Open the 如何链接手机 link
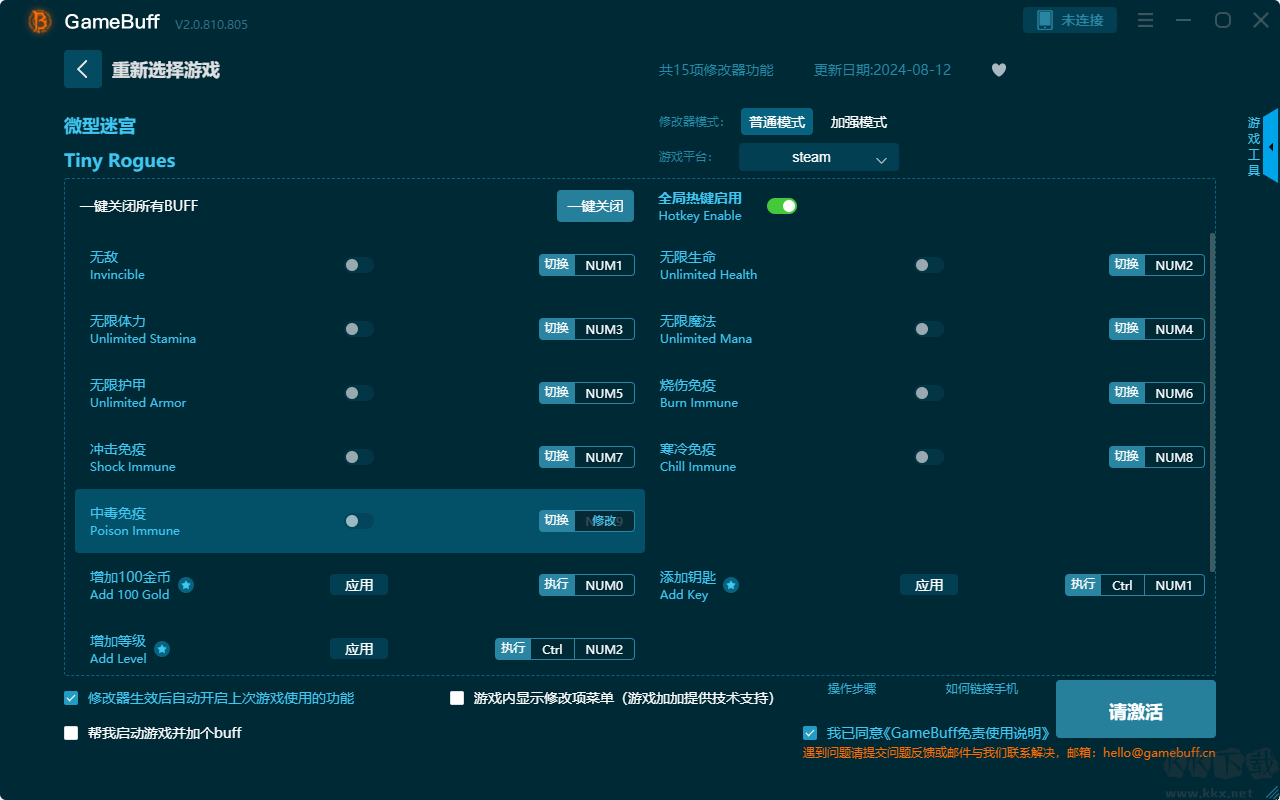1280x800 pixels. pos(982,689)
